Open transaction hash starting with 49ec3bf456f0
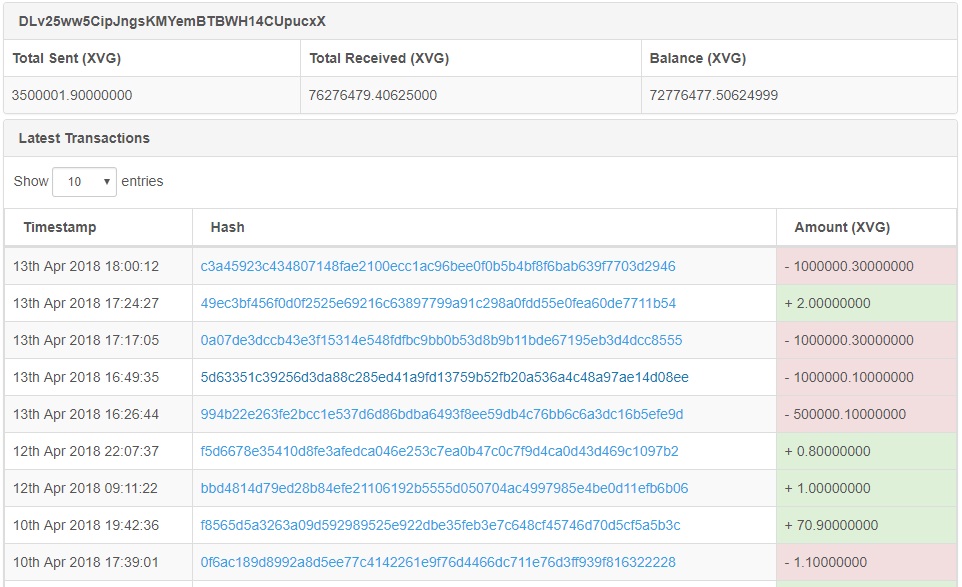The height and width of the screenshot is (587, 962). click(x=438, y=303)
